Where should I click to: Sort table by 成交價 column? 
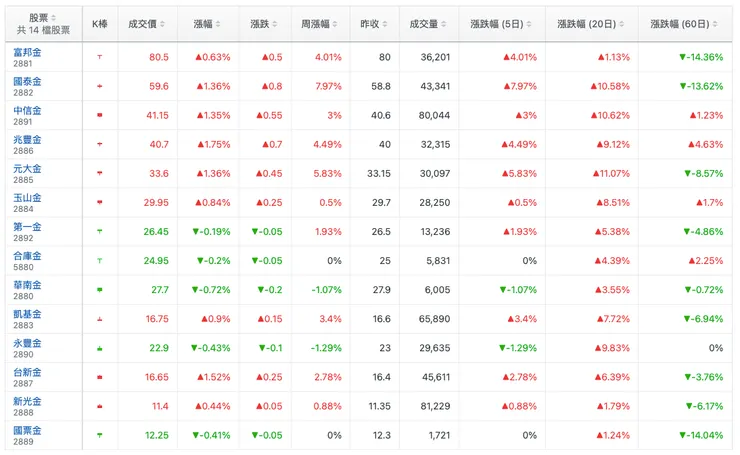pos(147,24)
